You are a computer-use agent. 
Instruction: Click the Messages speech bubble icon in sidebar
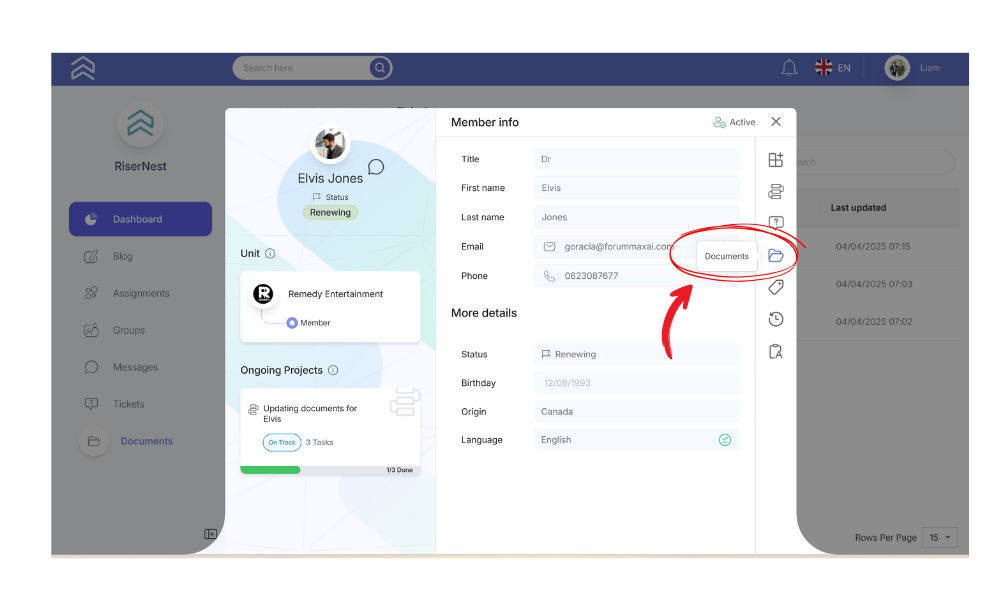[91, 367]
